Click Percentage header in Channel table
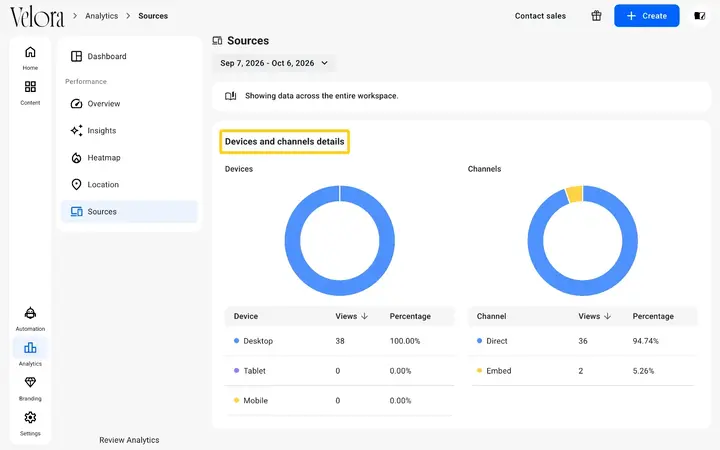720x450 pixels. 653,316
